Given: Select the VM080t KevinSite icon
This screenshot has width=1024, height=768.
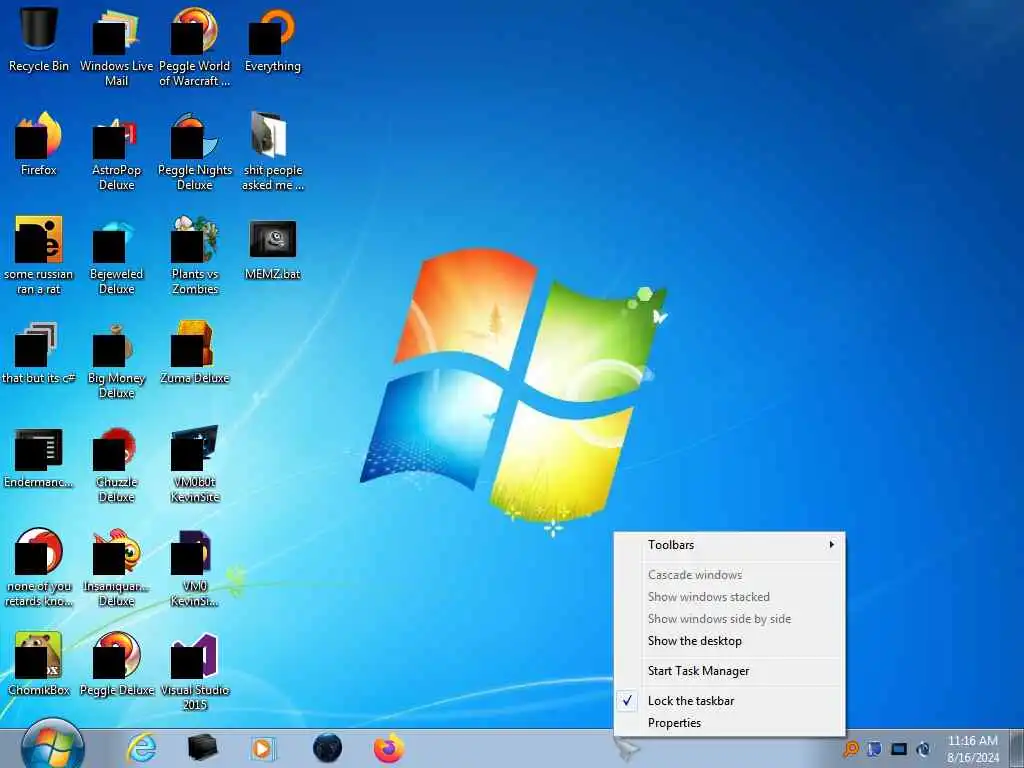Looking at the screenshot, I should (x=195, y=462).
